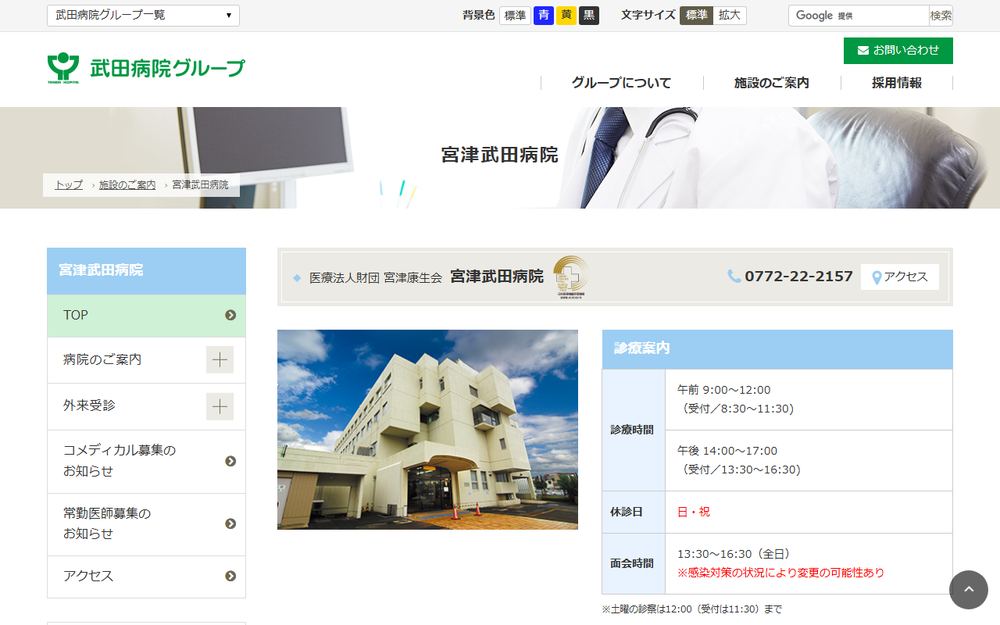Image resolution: width=1000 pixels, height=625 pixels.
Task: Click the envelope icon in contact button
Action: click(x=863, y=50)
